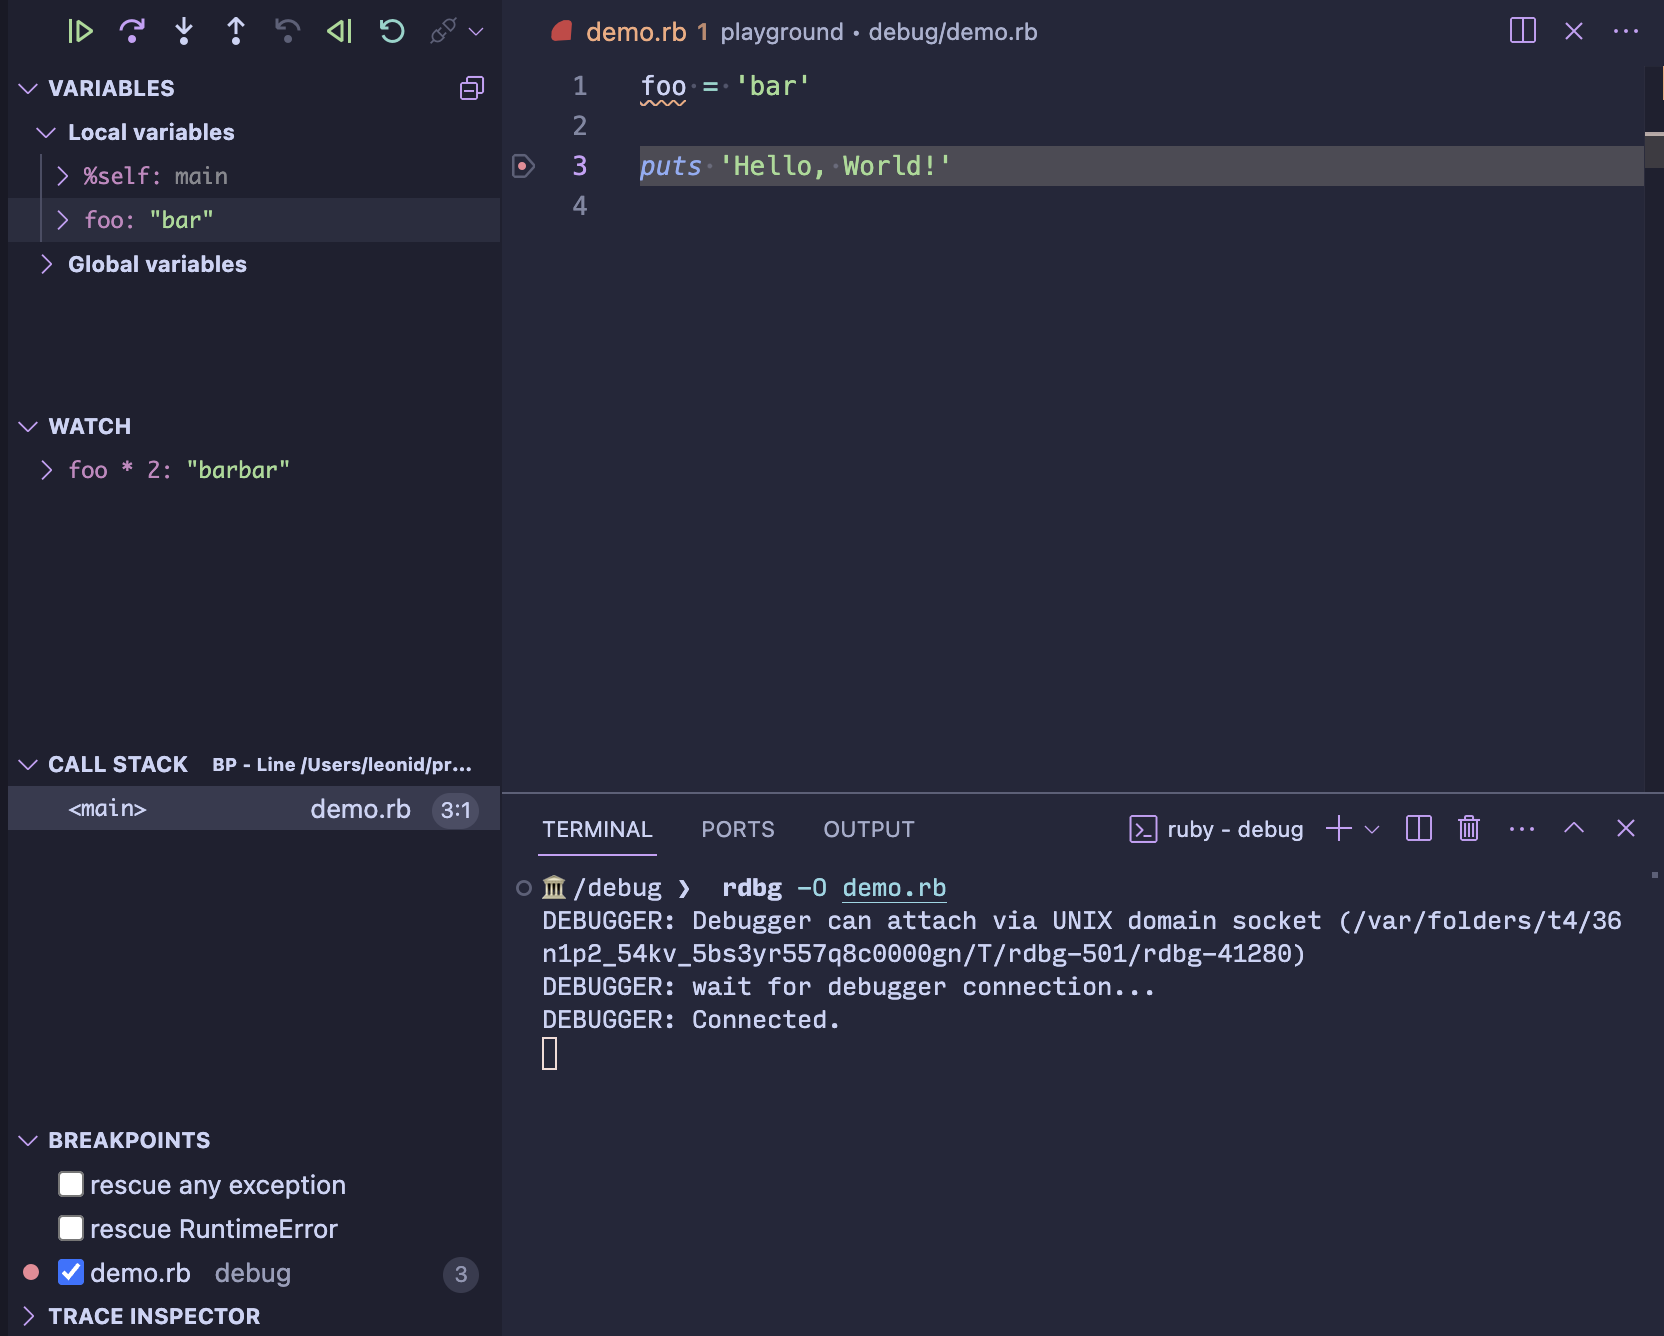Kill the terminal with the trash icon

click(1469, 828)
